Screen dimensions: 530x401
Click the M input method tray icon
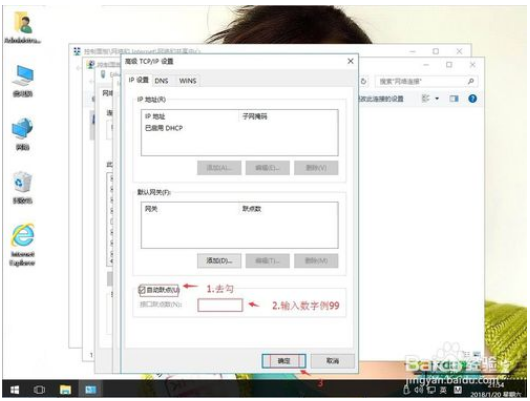(x=457, y=390)
